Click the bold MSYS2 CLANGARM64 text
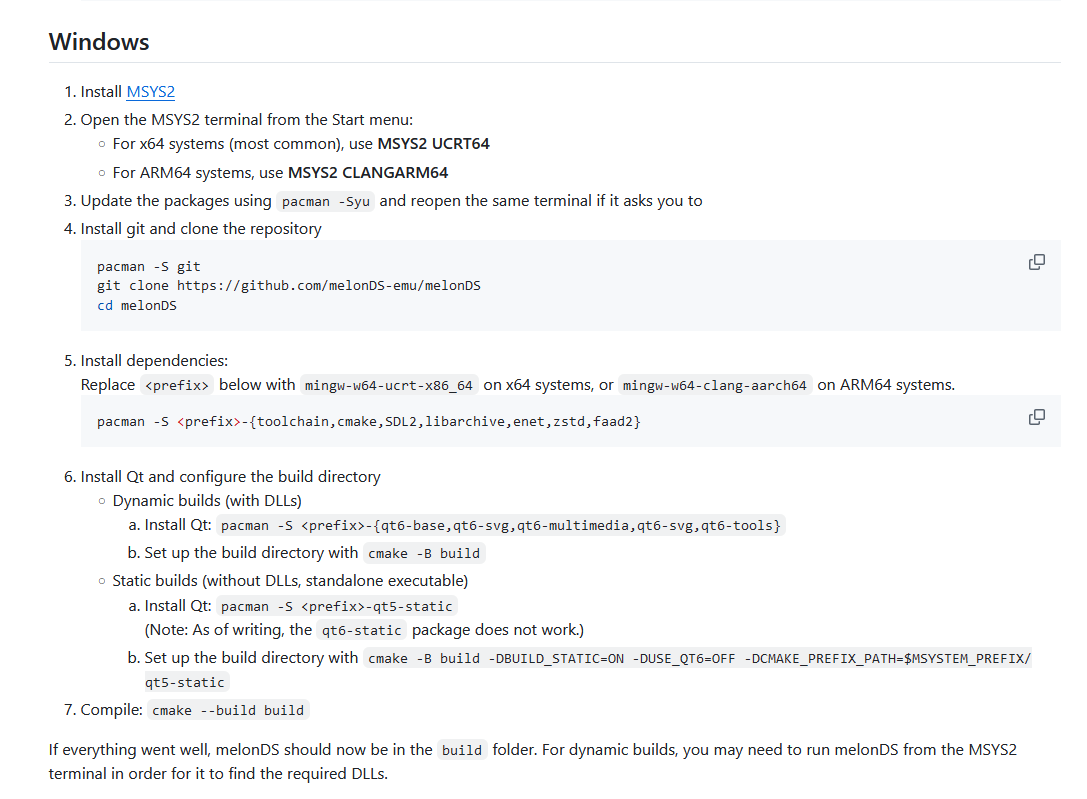Image resolution: width=1087 pixels, height=799 pixels. pos(367,173)
